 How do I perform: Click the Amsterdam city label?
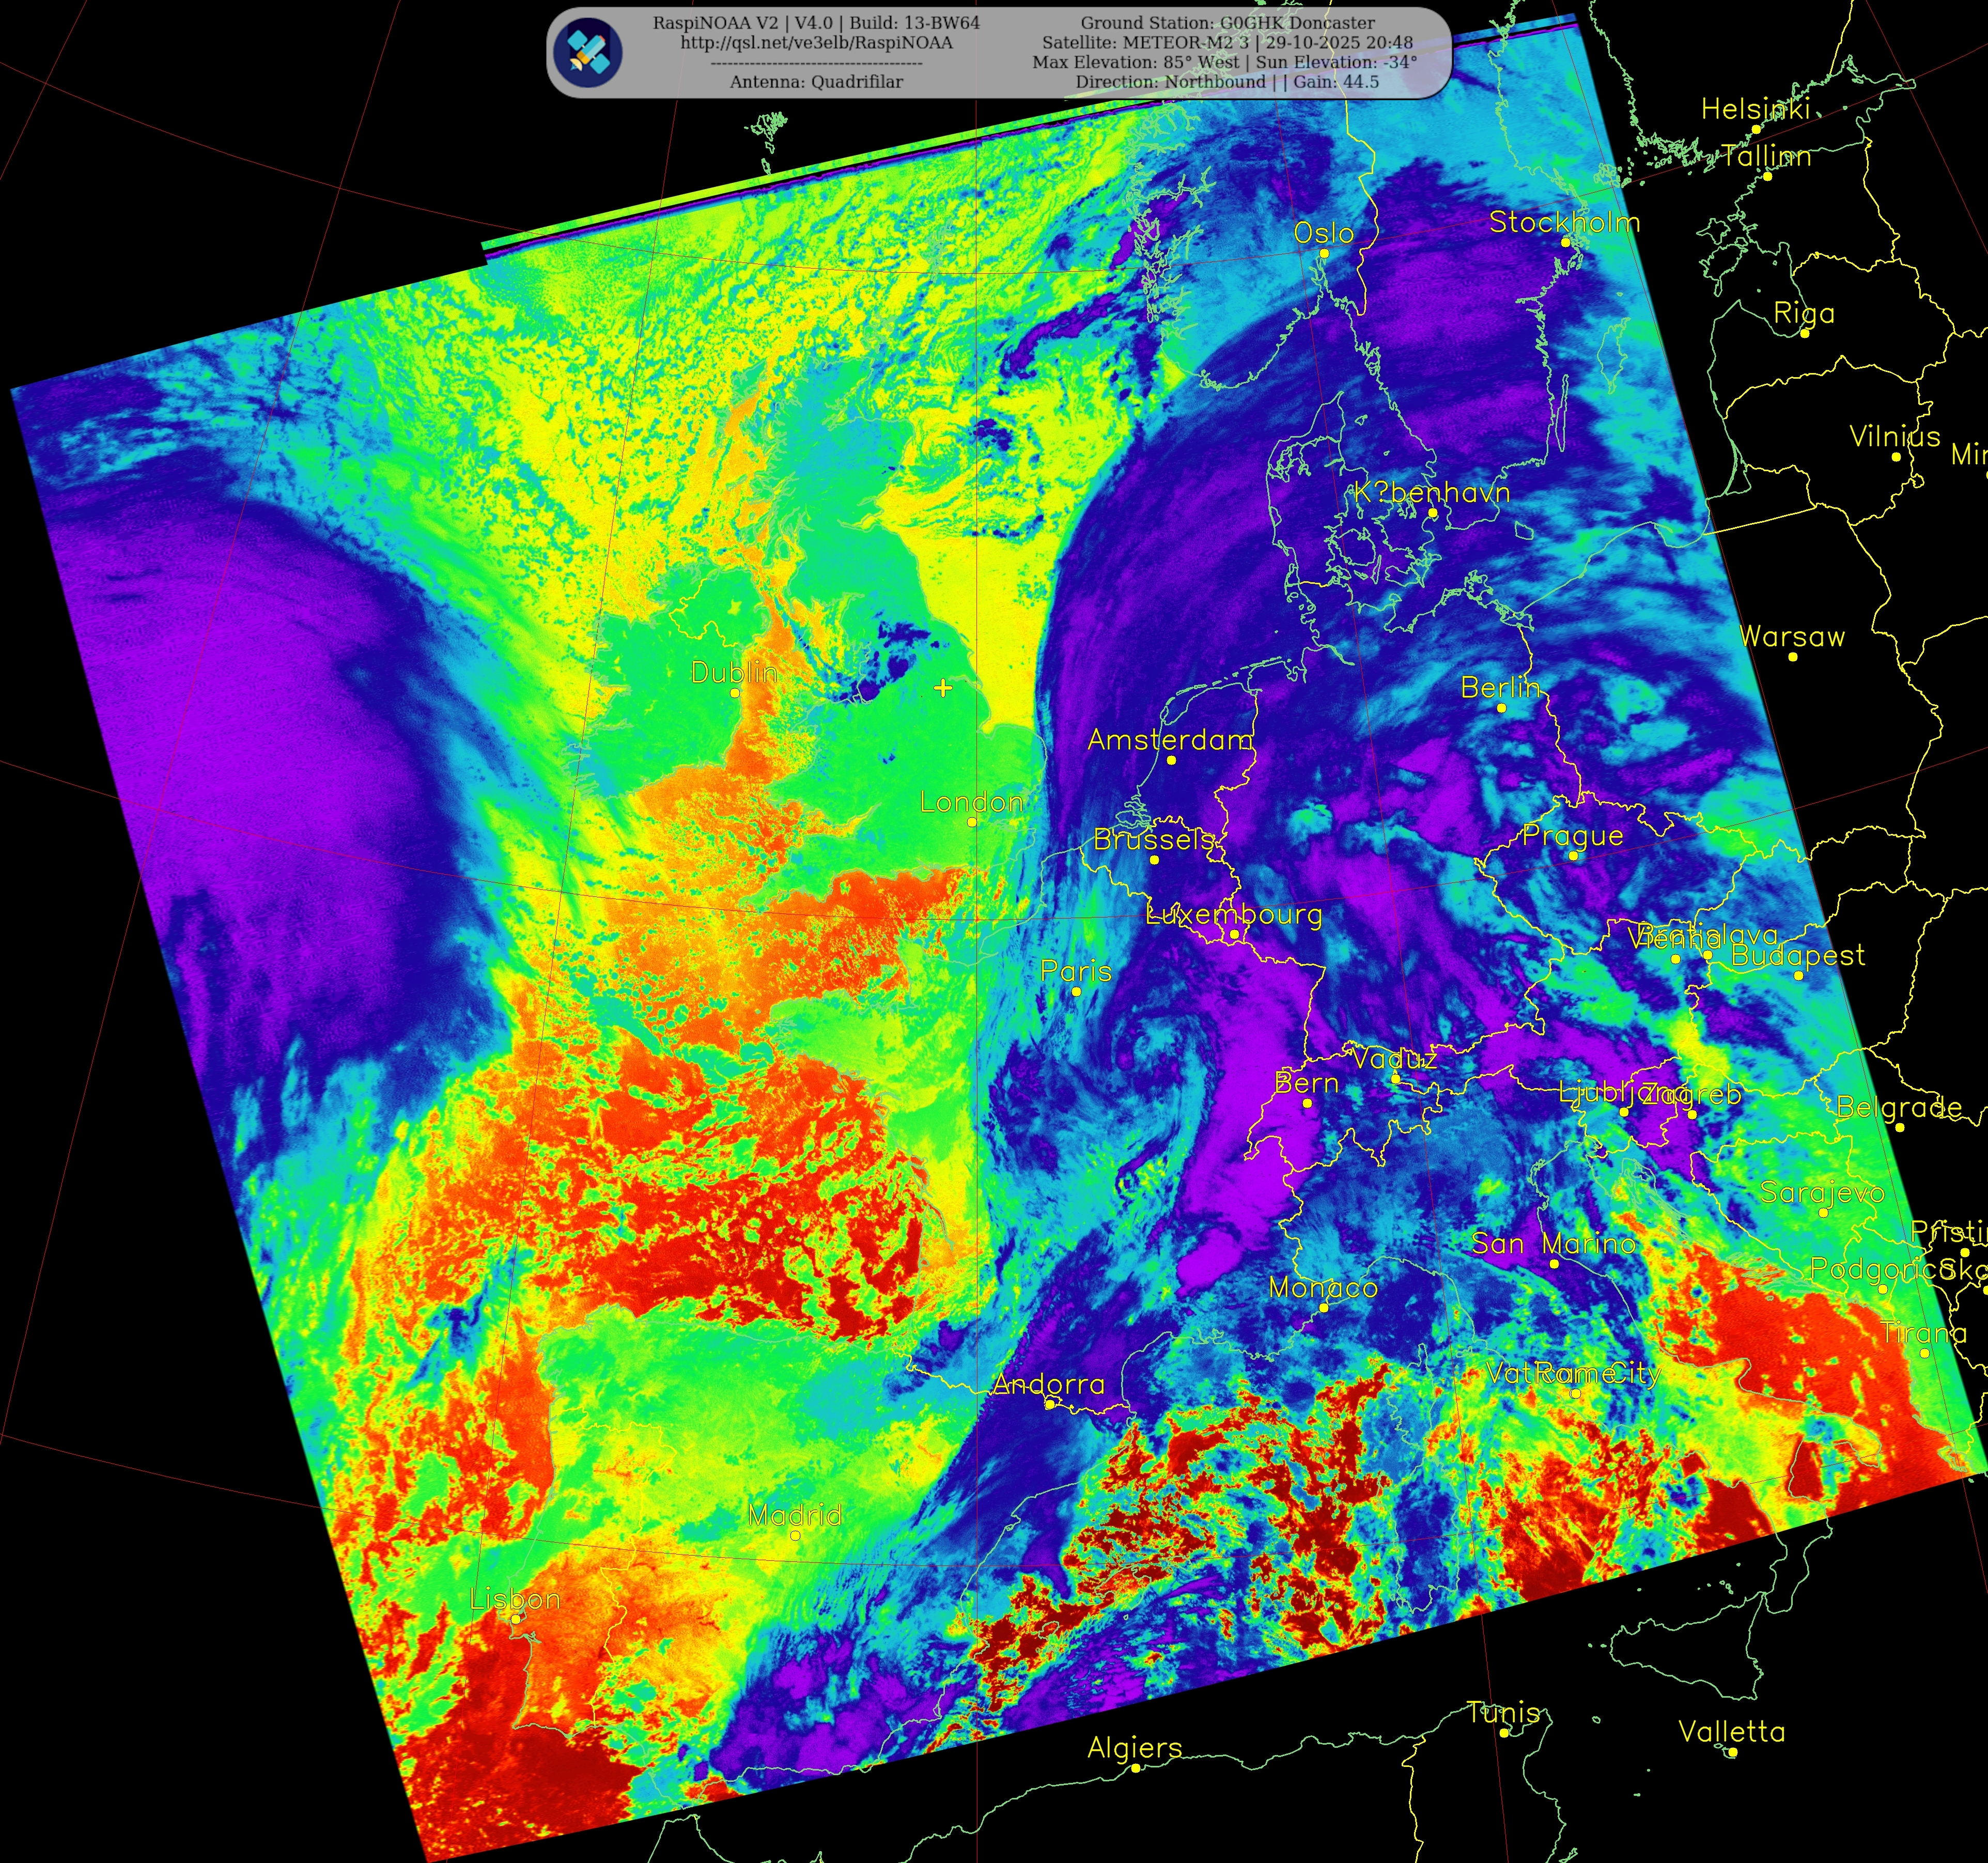1170,740
